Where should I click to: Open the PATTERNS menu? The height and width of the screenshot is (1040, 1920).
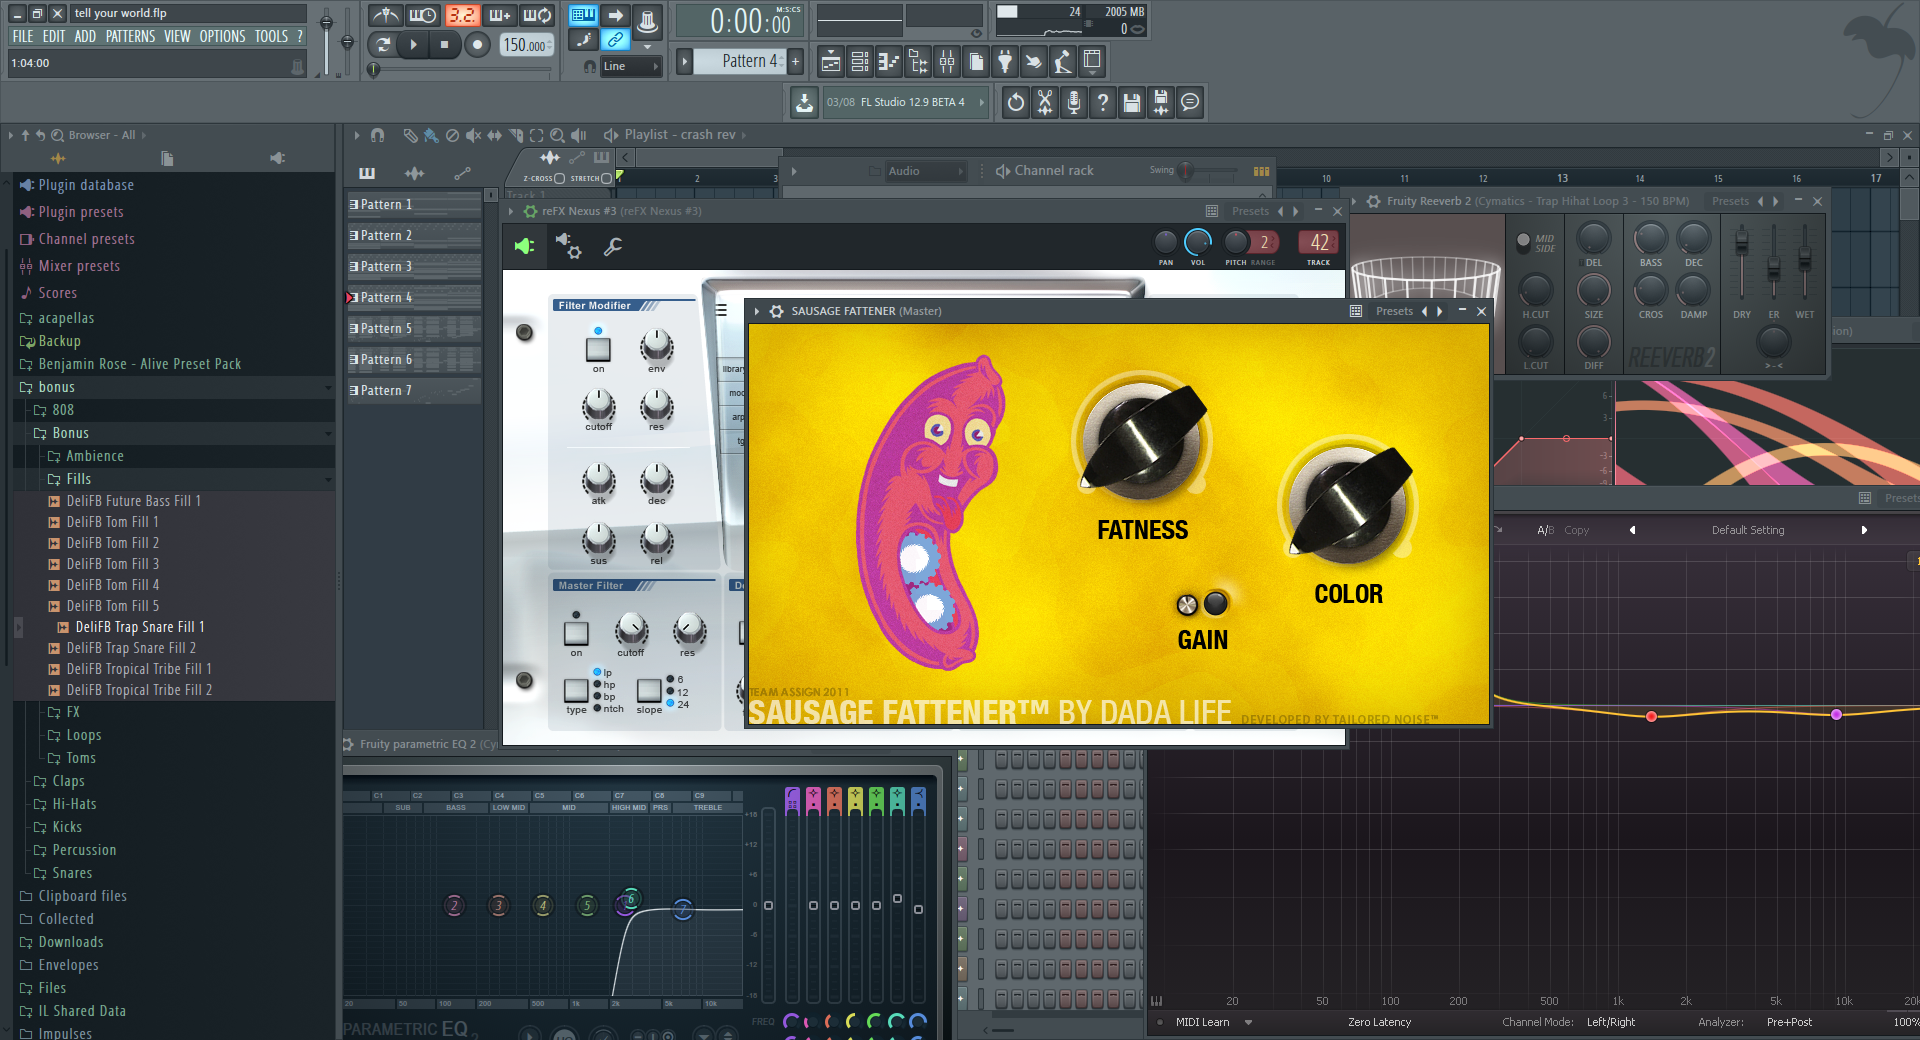click(x=131, y=37)
